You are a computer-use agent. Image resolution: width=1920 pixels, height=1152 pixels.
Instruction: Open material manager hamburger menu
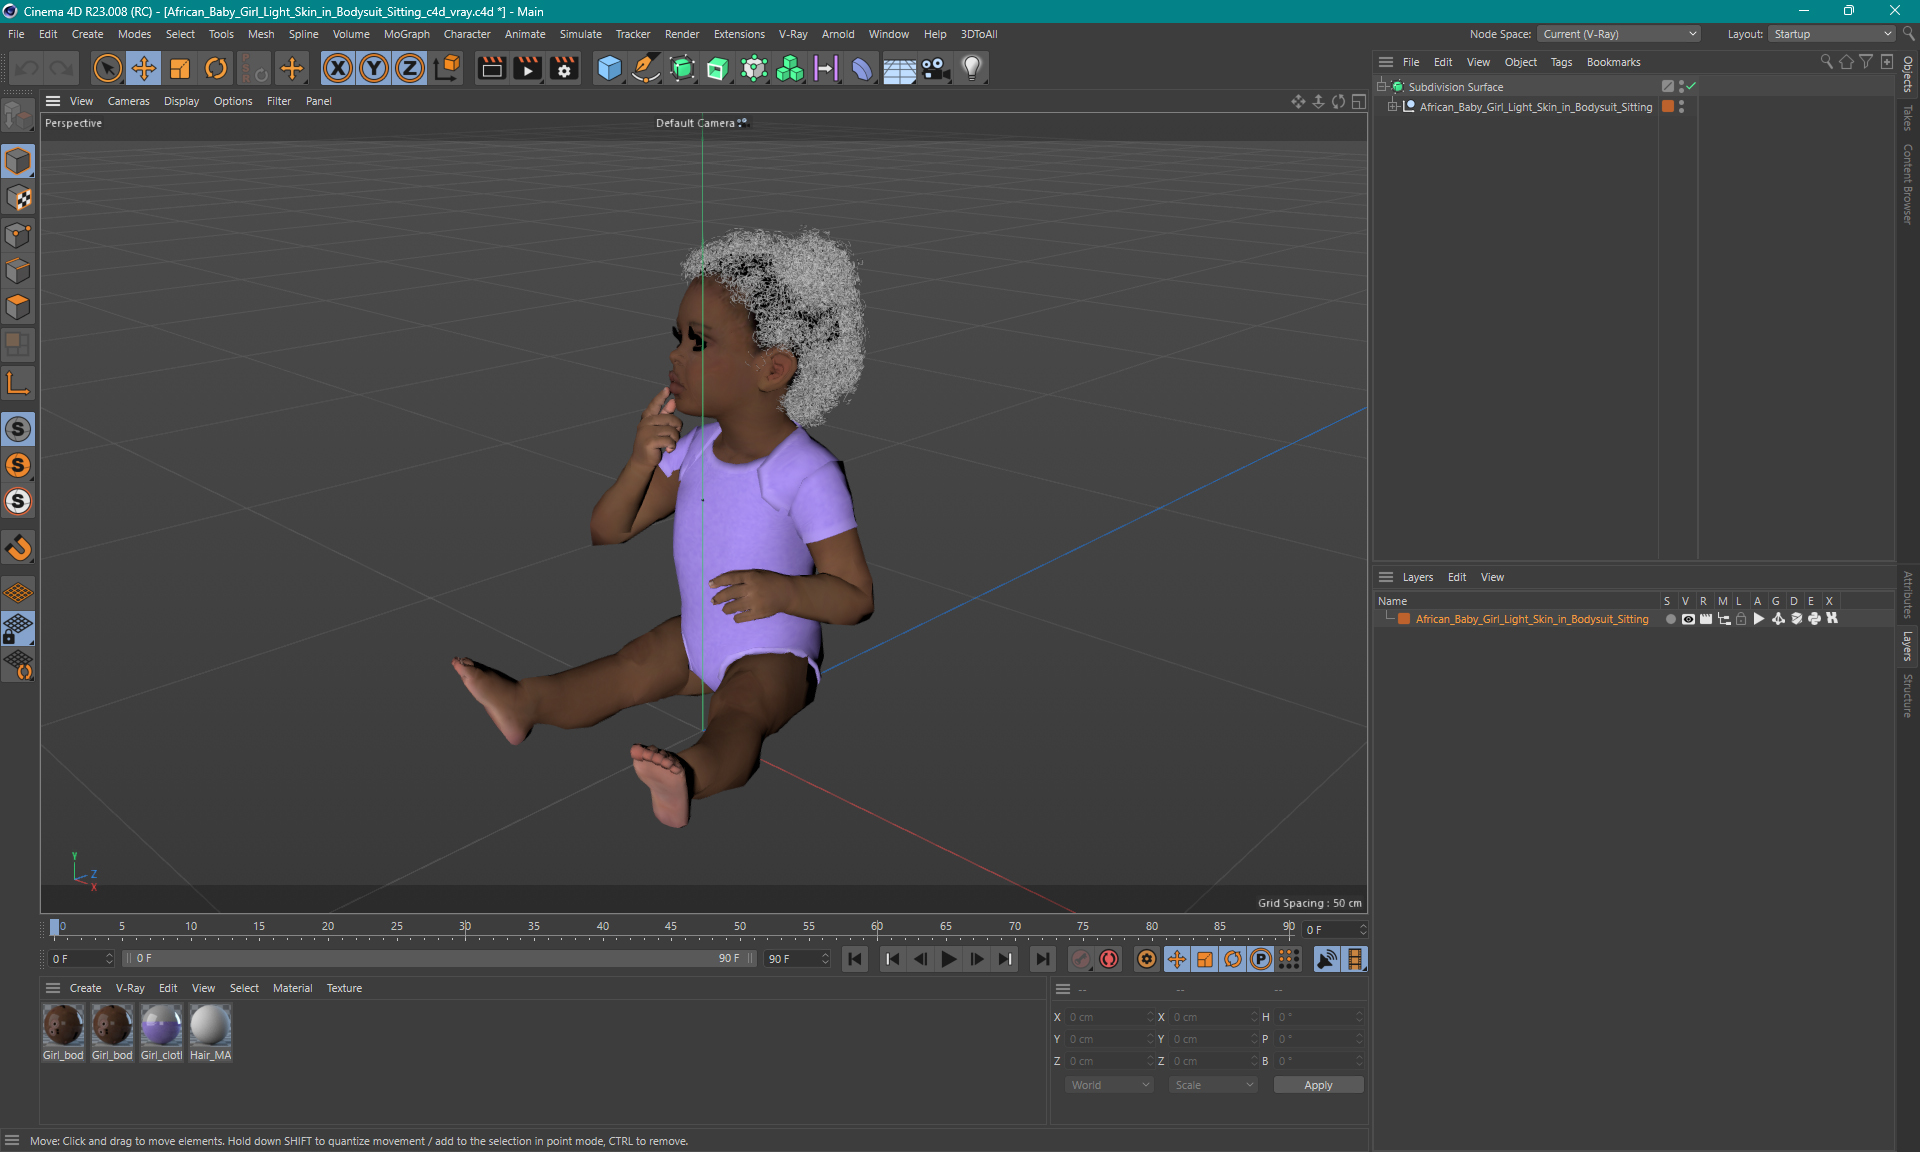53,988
